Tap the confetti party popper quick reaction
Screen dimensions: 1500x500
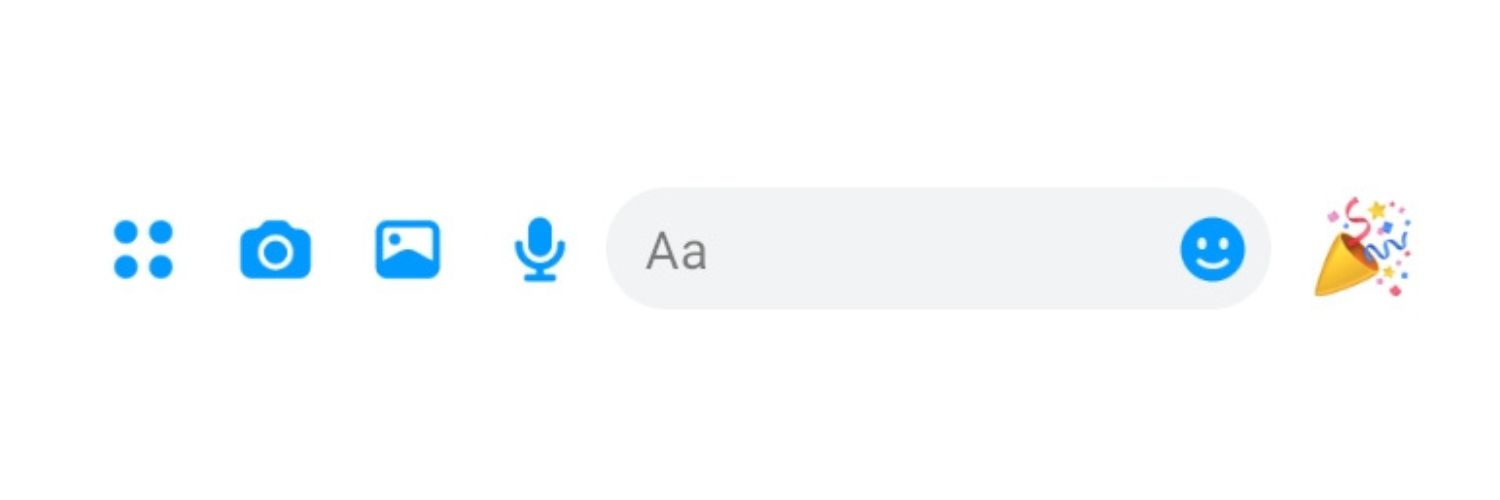point(1363,247)
